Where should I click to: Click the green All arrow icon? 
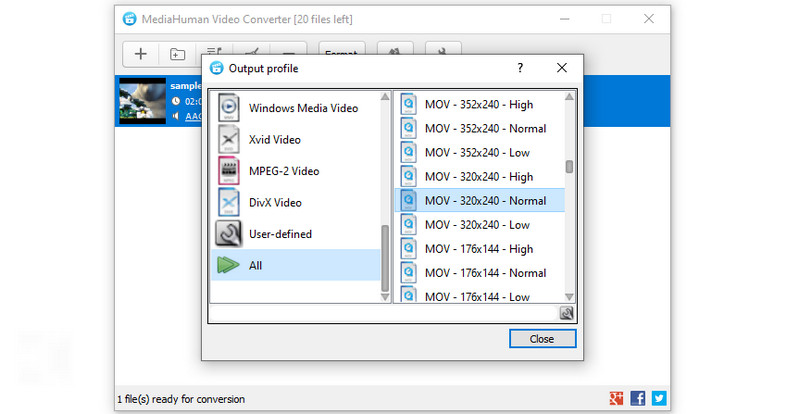click(x=228, y=265)
